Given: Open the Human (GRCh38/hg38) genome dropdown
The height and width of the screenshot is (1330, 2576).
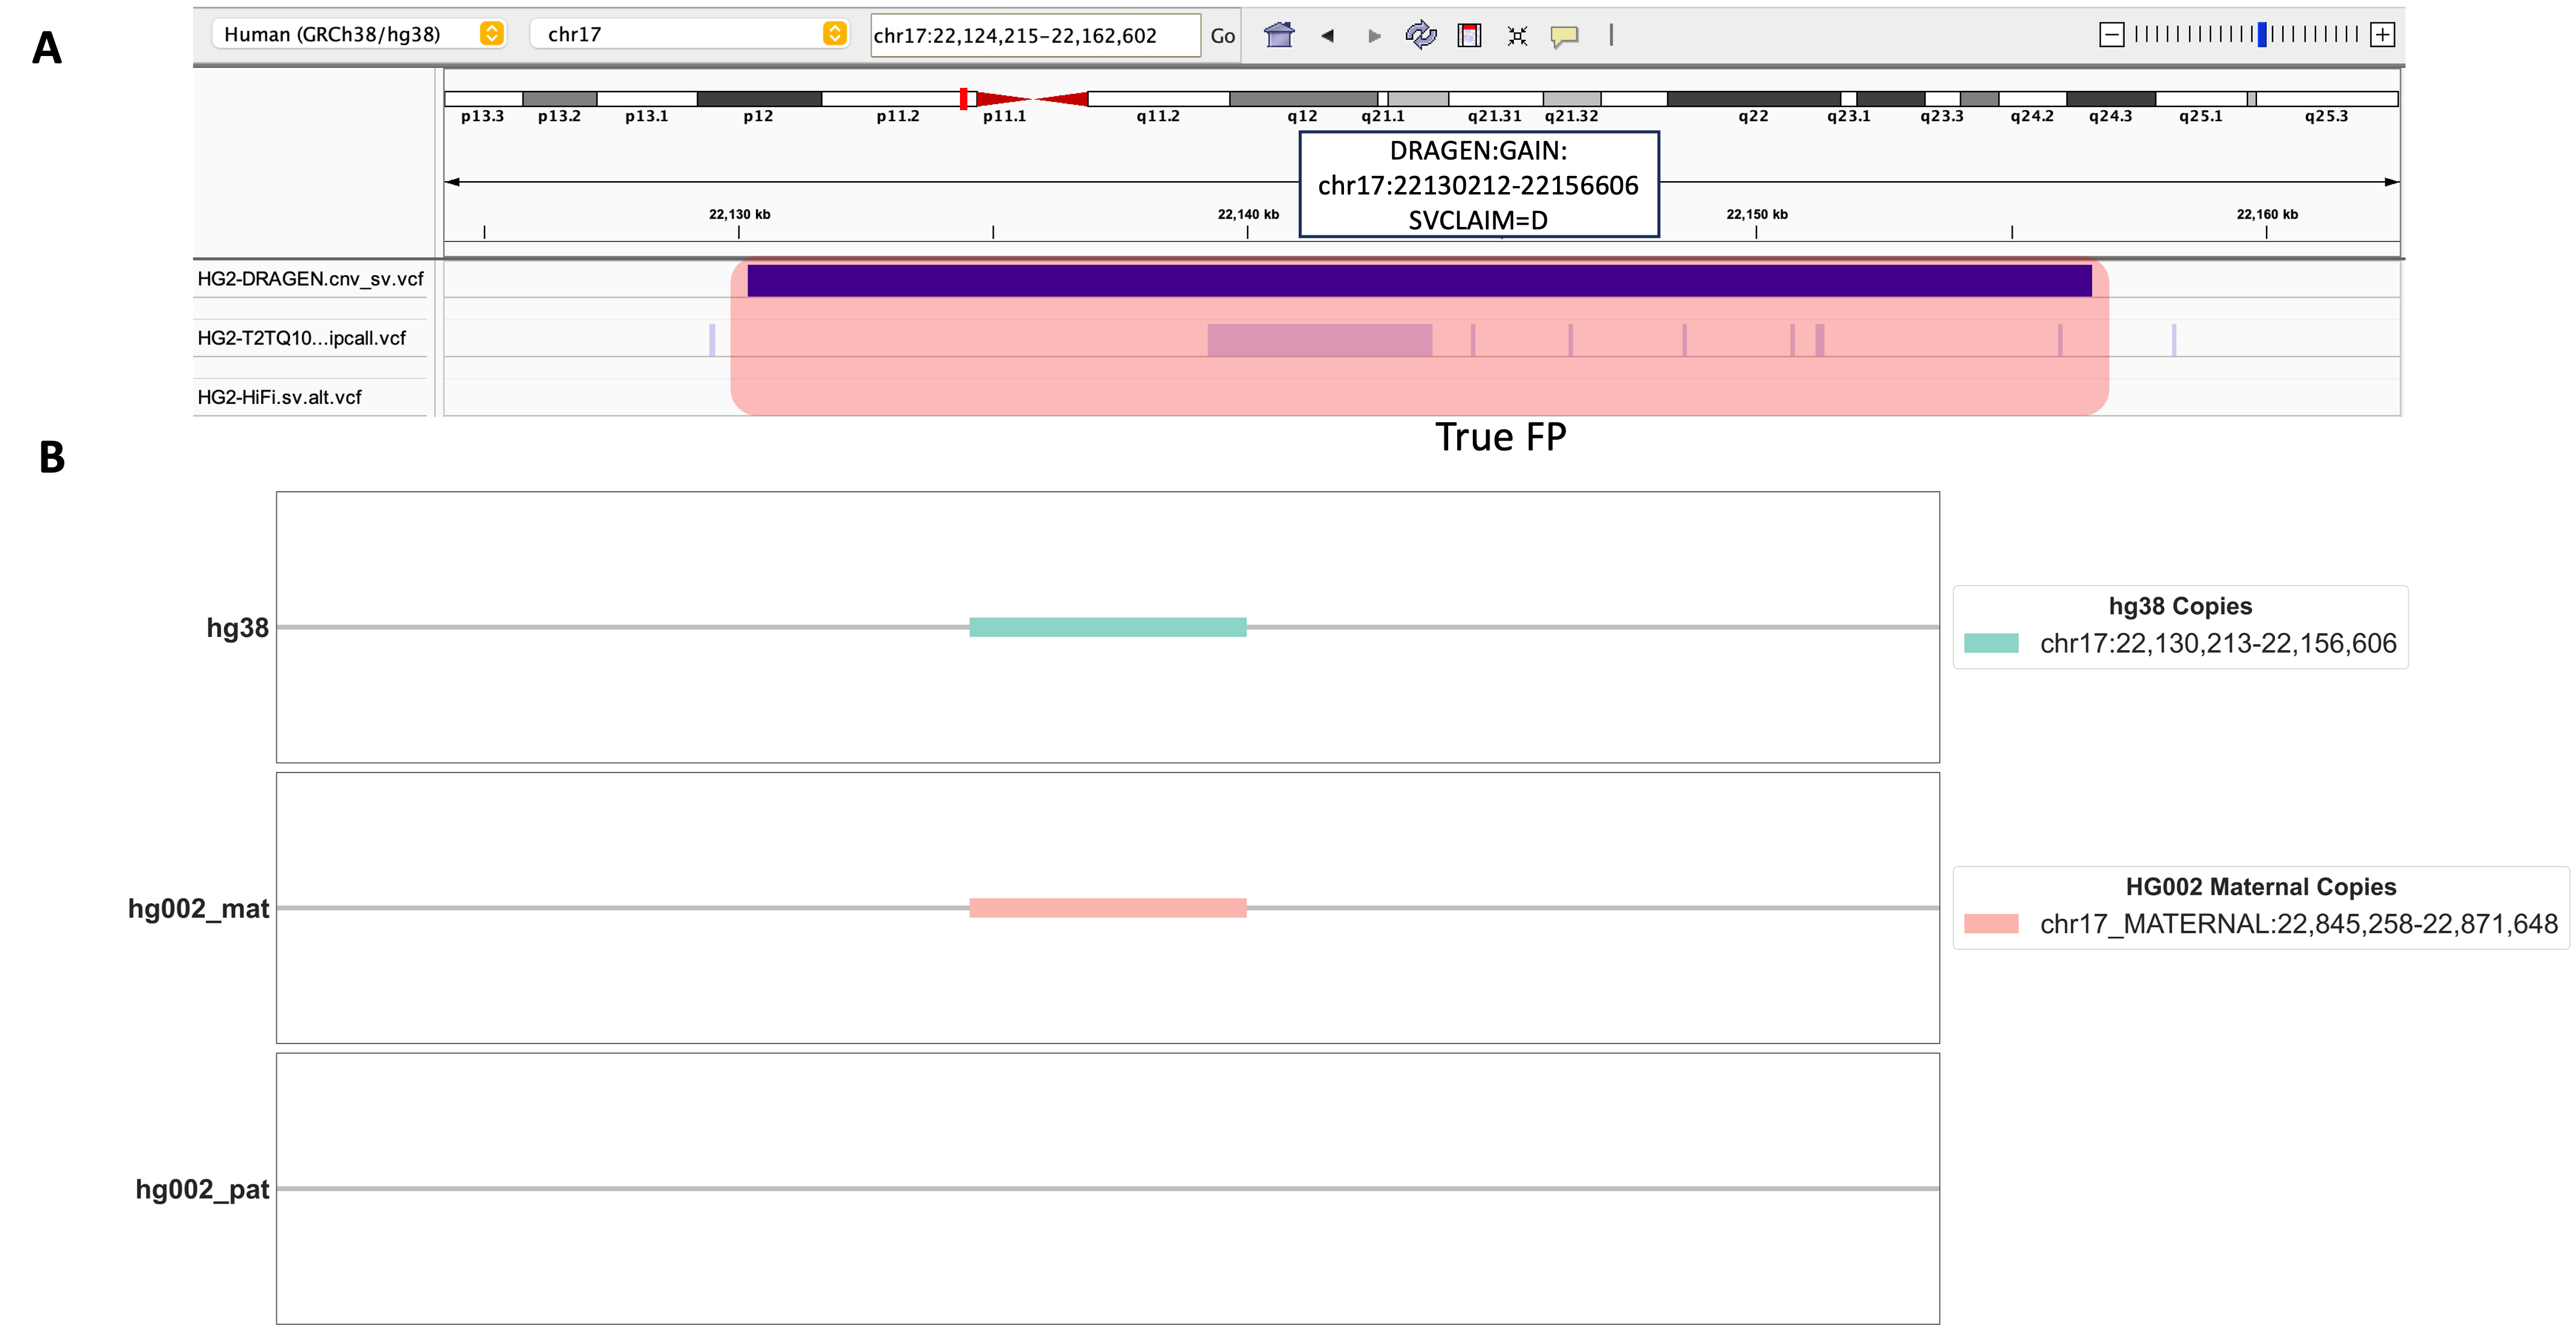Looking at the screenshot, I should [359, 34].
